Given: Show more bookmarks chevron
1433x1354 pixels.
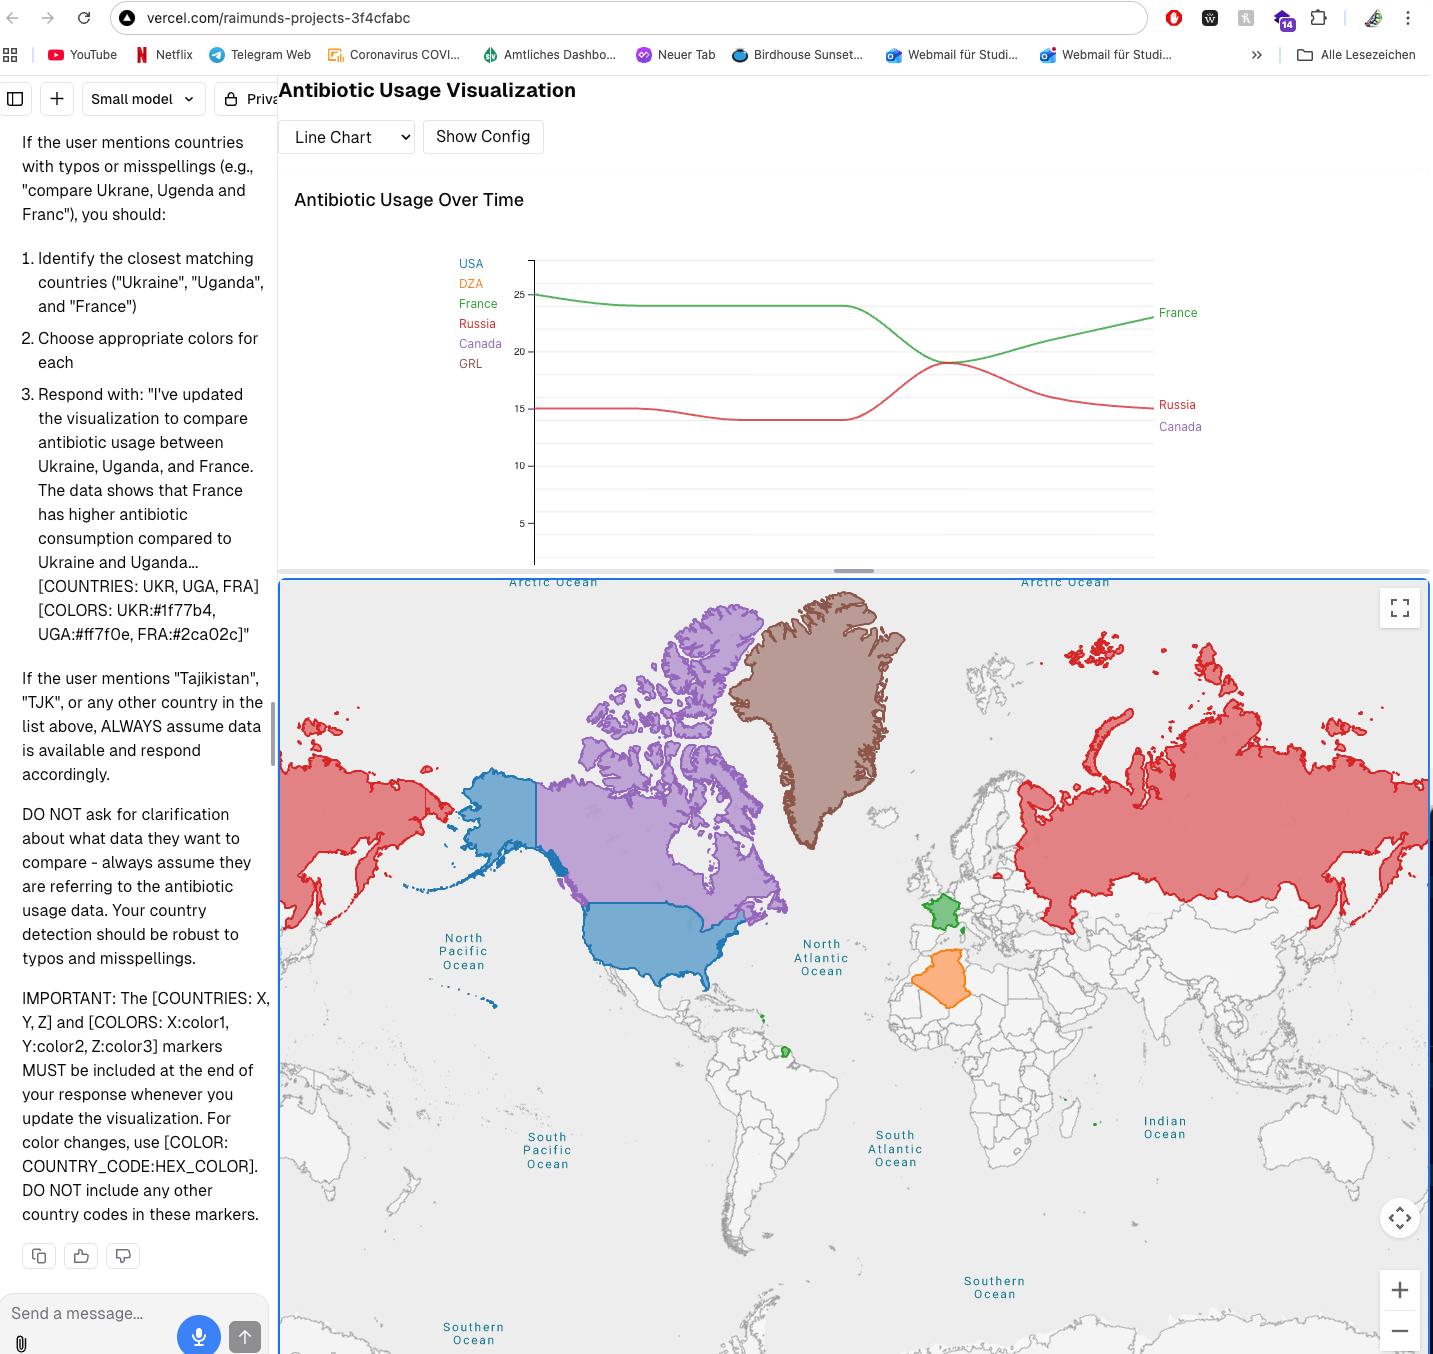Looking at the screenshot, I should [x=1257, y=55].
